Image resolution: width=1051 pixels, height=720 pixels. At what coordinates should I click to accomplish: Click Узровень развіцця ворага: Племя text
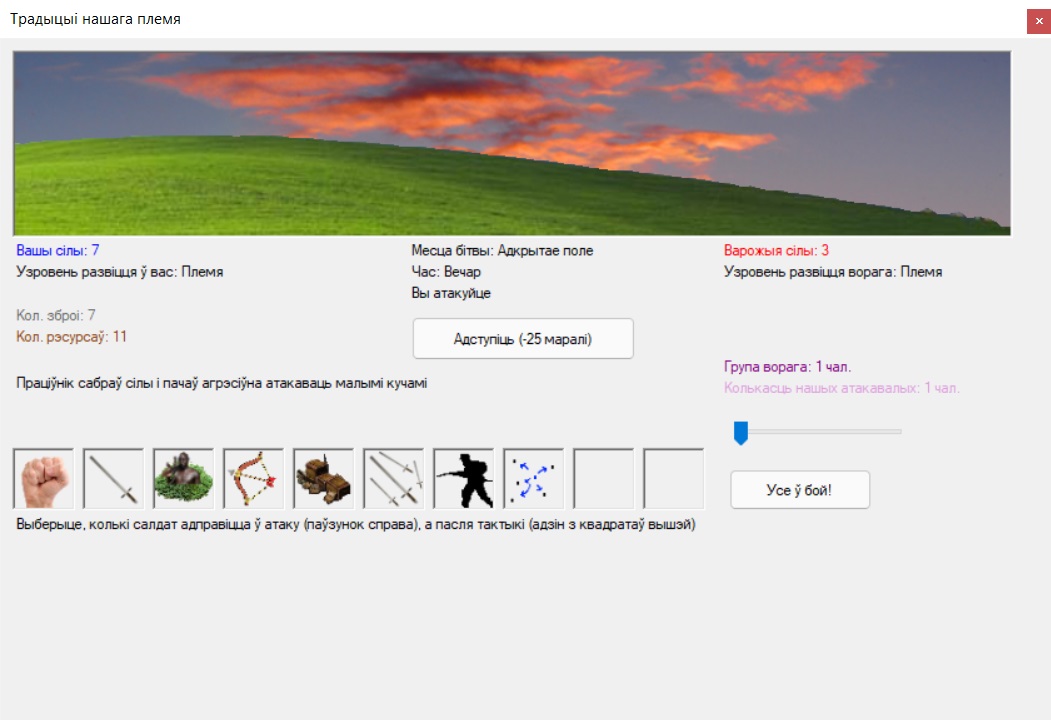click(x=833, y=272)
